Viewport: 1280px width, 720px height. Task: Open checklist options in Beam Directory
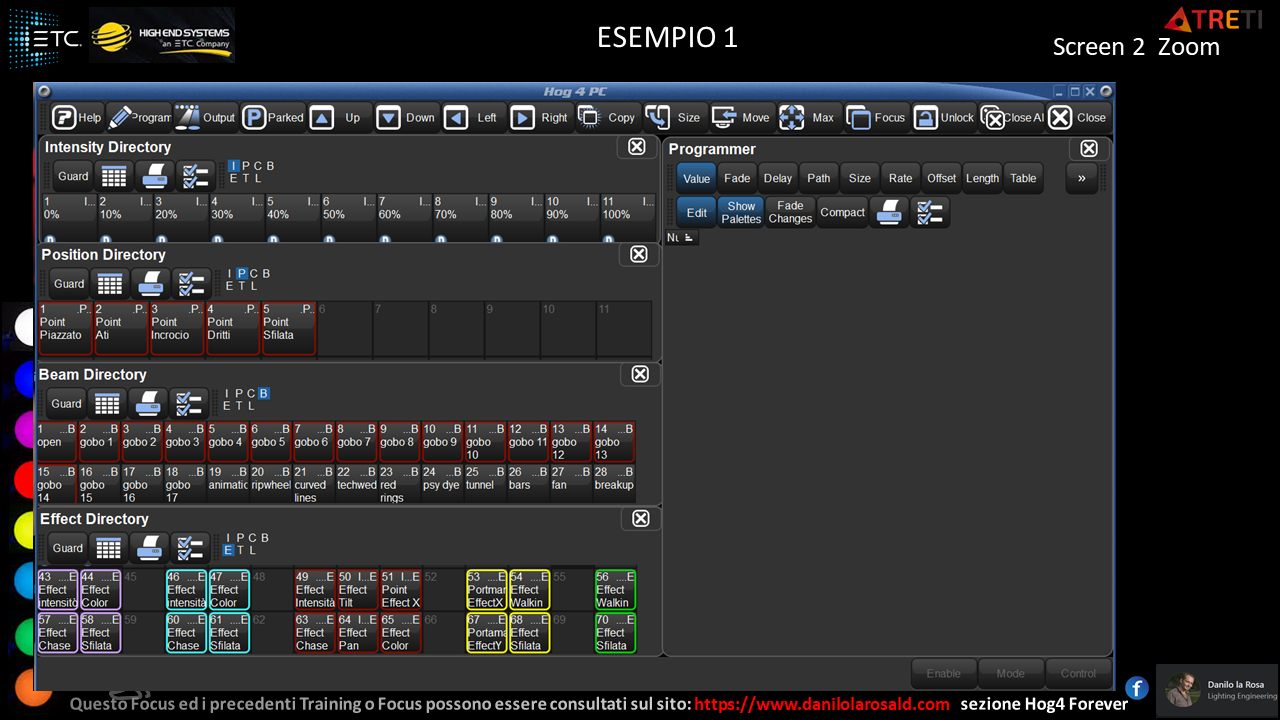coord(189,404)
